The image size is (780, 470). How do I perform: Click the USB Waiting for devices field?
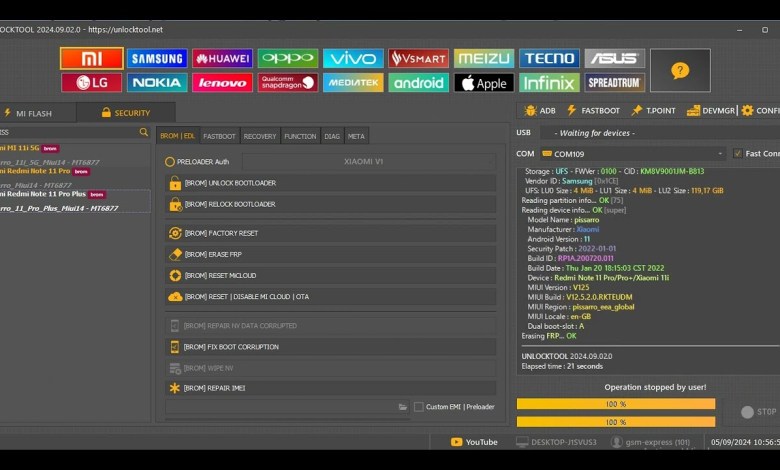click(660, 133)
